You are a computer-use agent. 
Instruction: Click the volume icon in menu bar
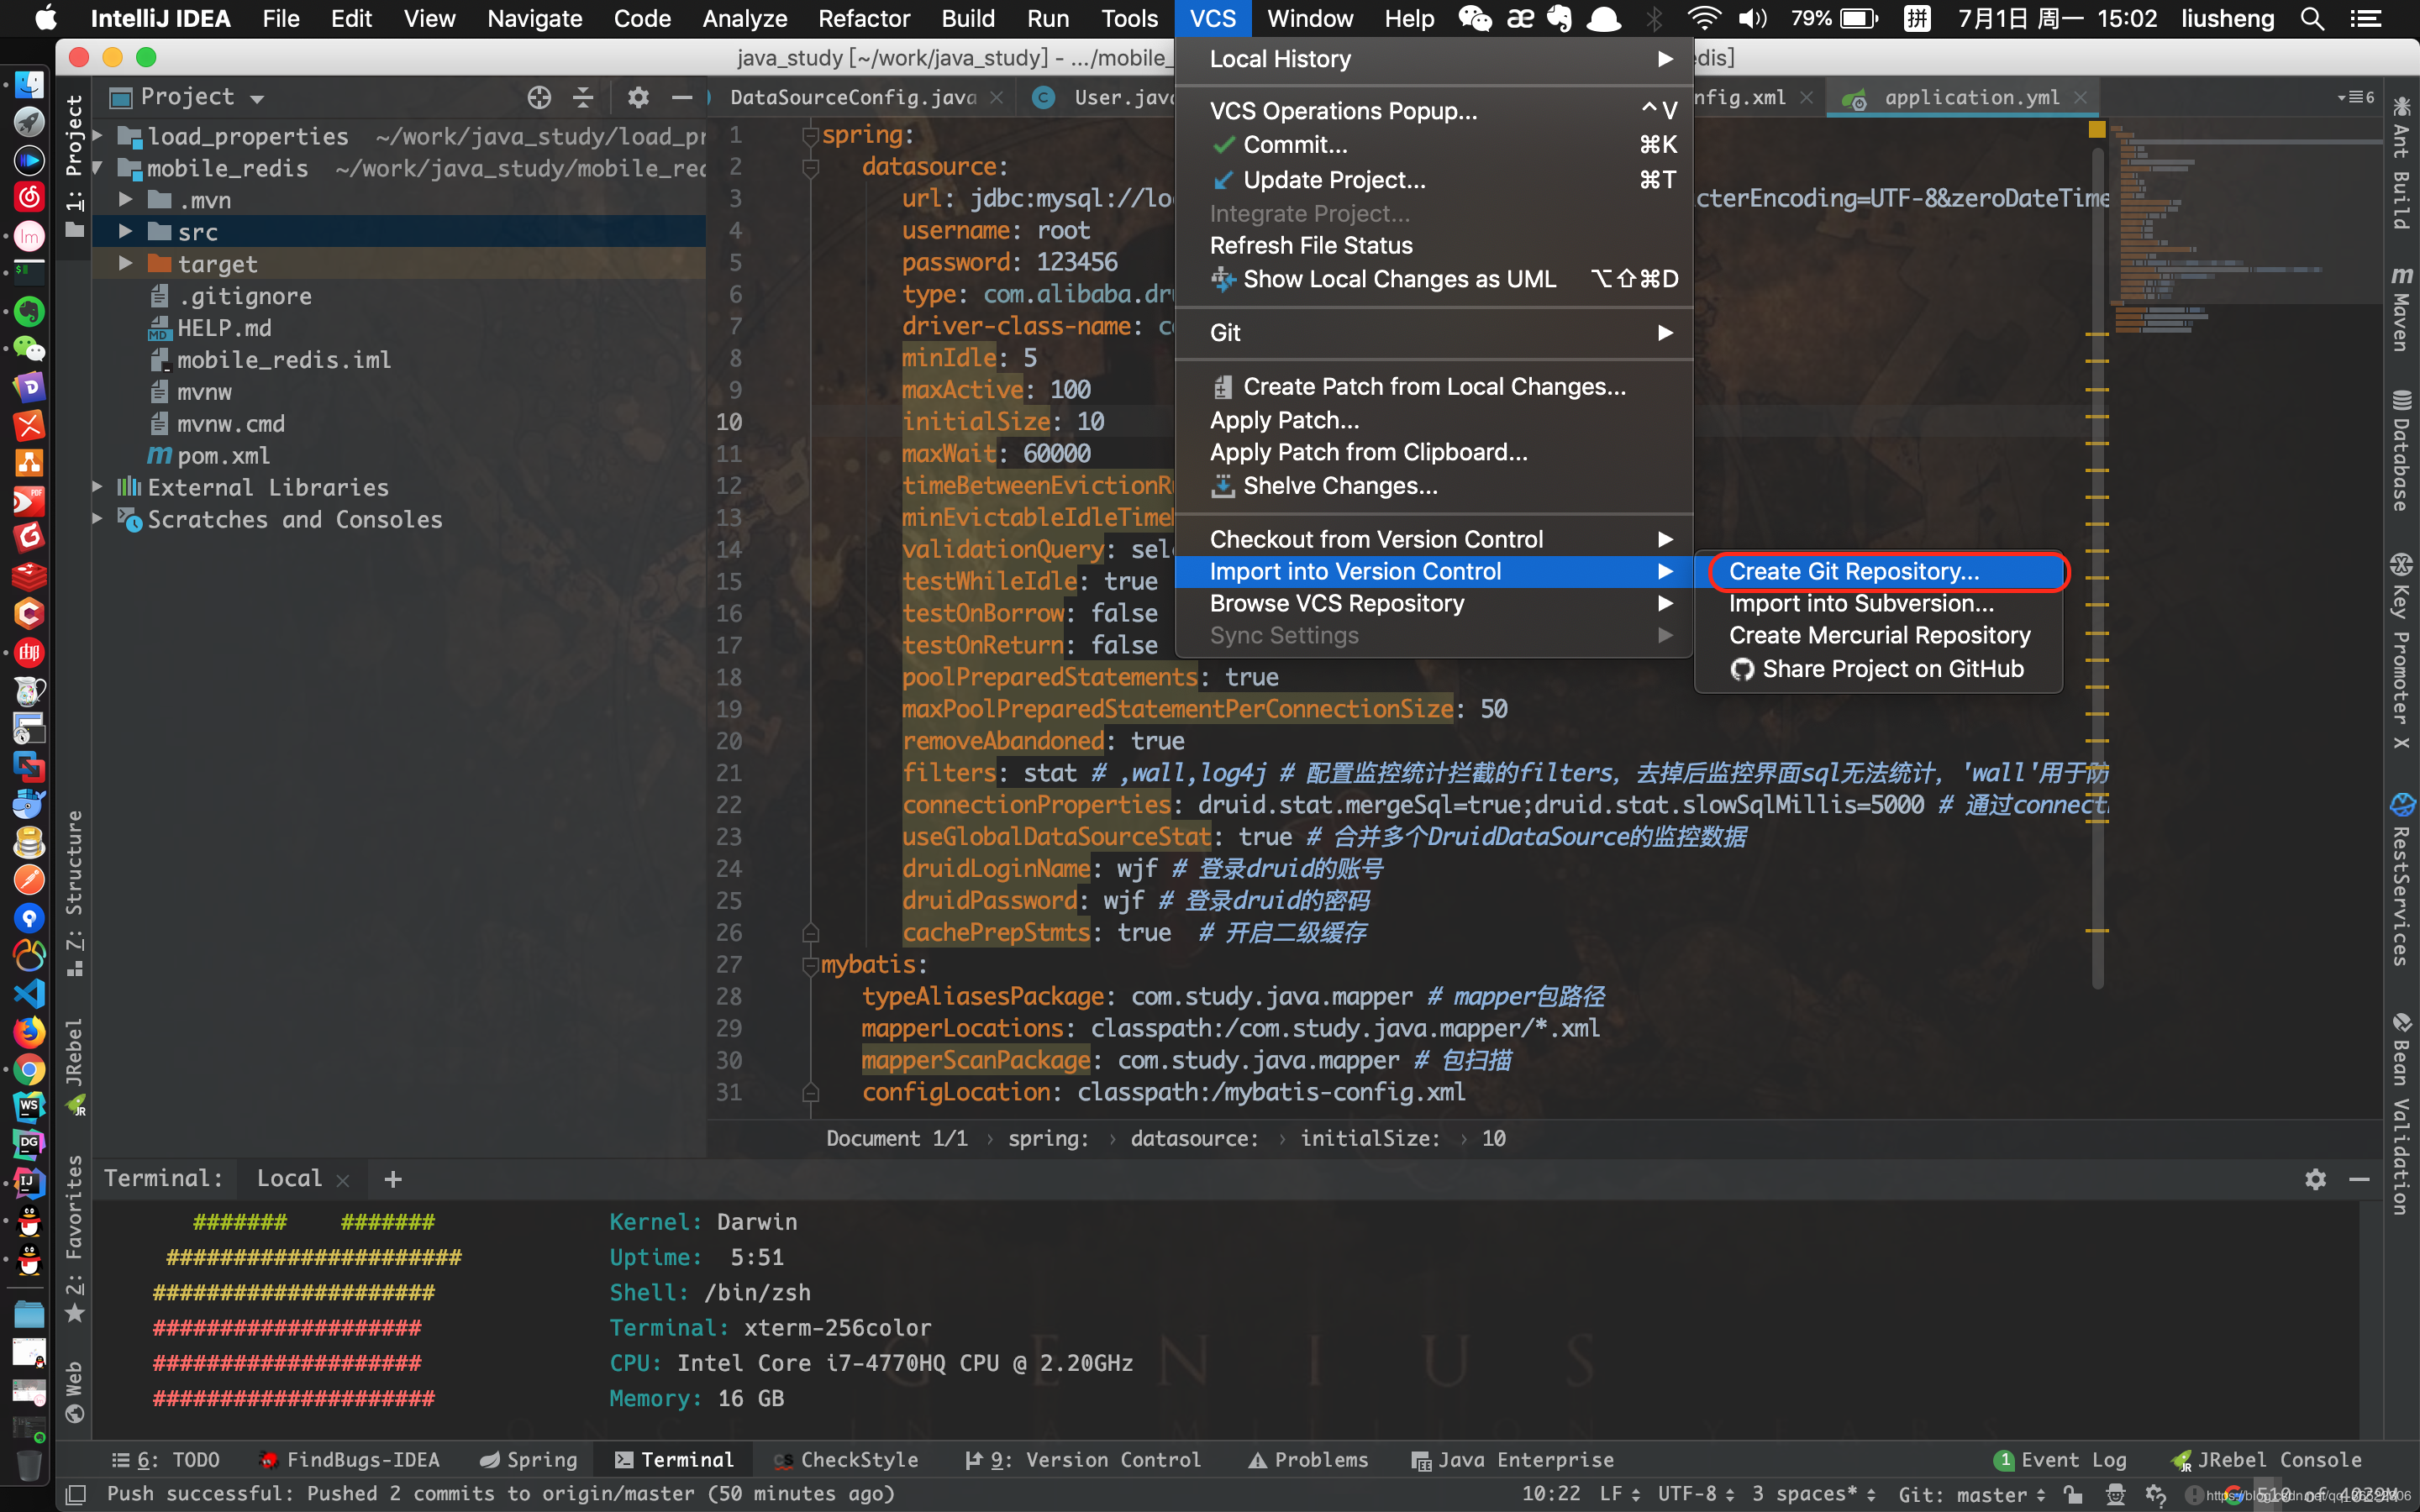point(1752,19)
